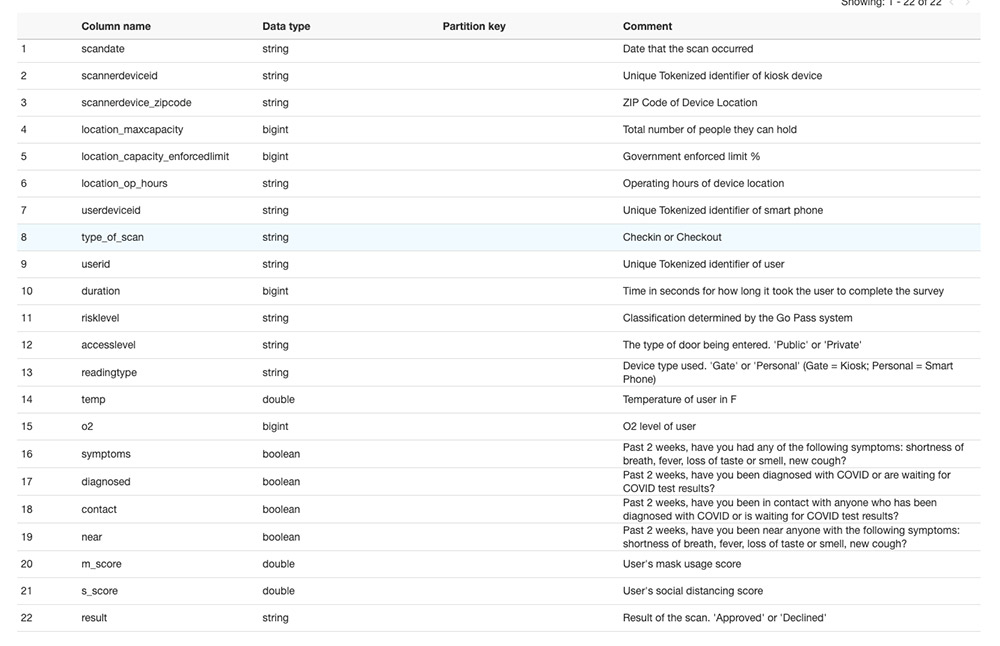Viewport: 1000px width, 646px height.
Task: Select "Temperature of user in F" comment
Action: tap(680, 399)
